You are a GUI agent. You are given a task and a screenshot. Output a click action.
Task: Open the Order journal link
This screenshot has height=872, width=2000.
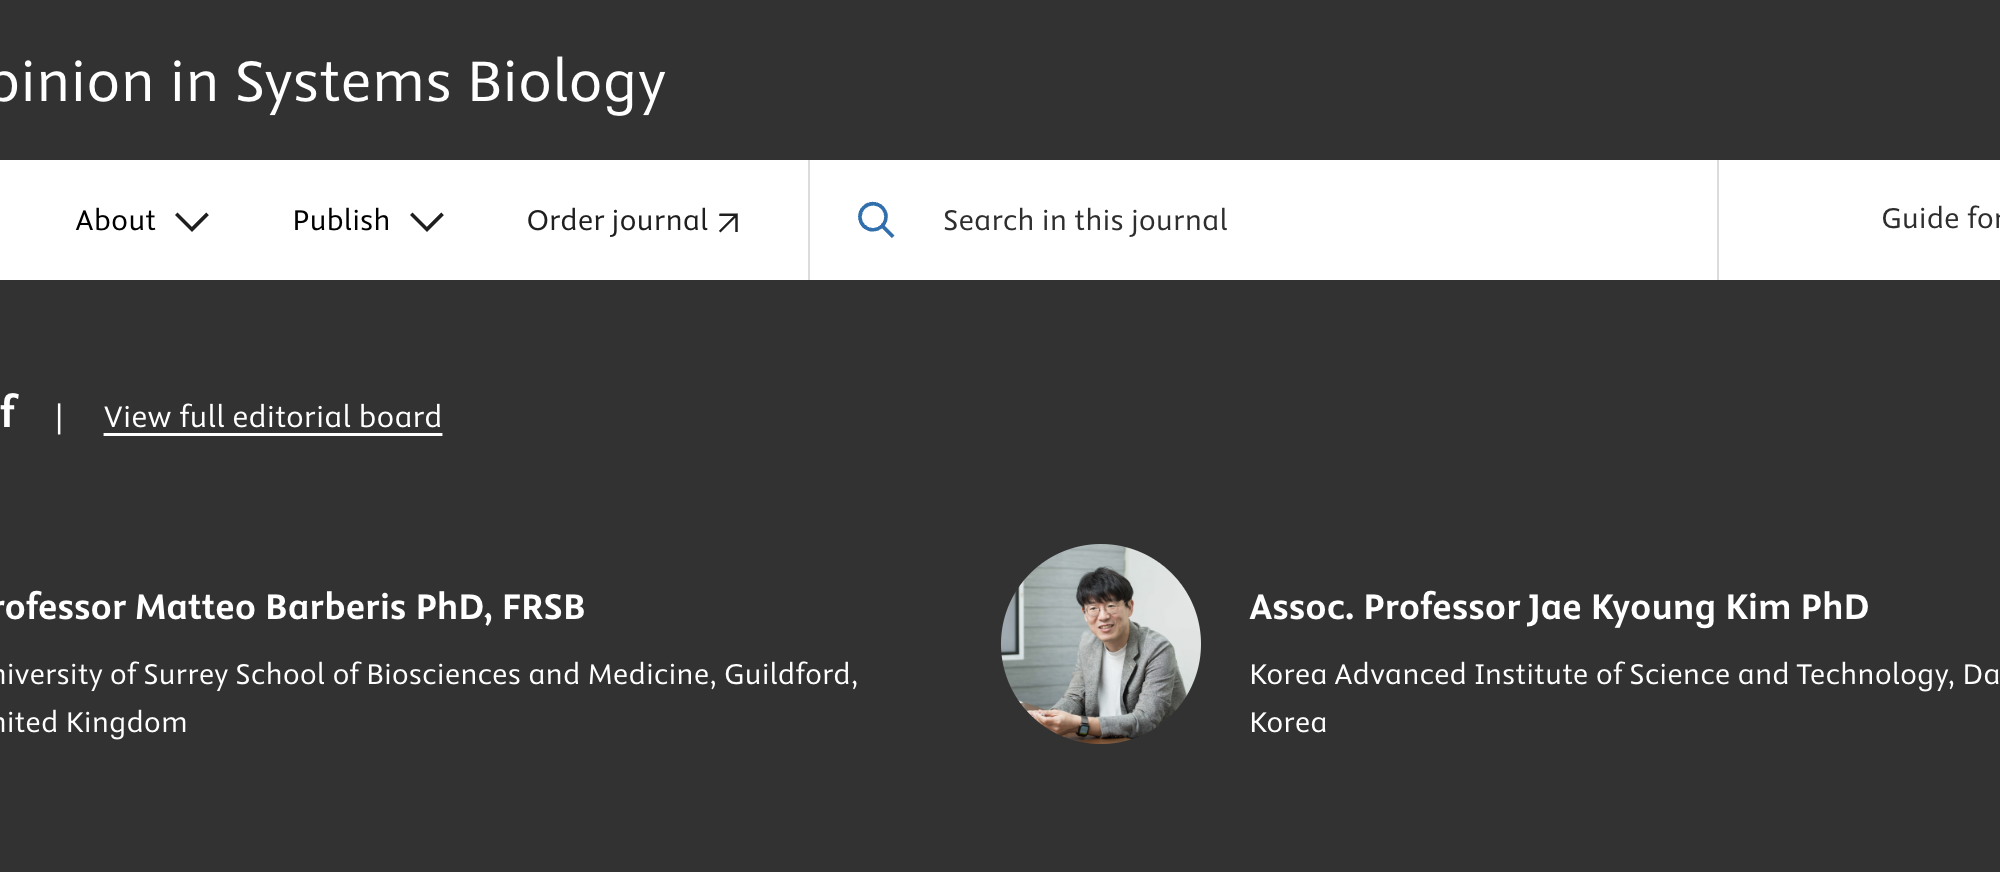pos(633,220)
